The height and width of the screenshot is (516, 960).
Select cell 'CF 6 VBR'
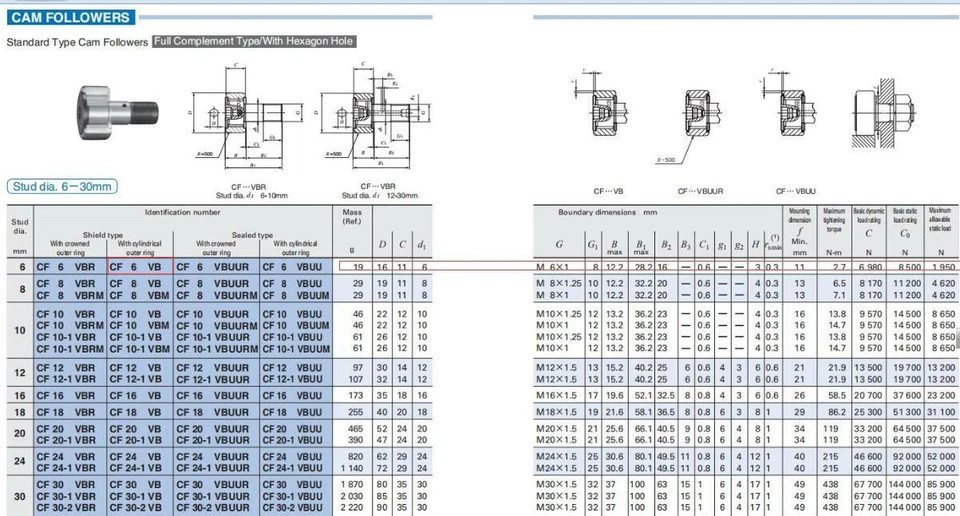coord(66,267)
